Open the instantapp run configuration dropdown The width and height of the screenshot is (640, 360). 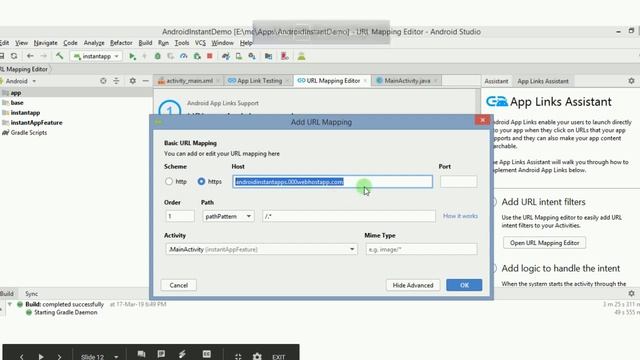tap(96, 56)
